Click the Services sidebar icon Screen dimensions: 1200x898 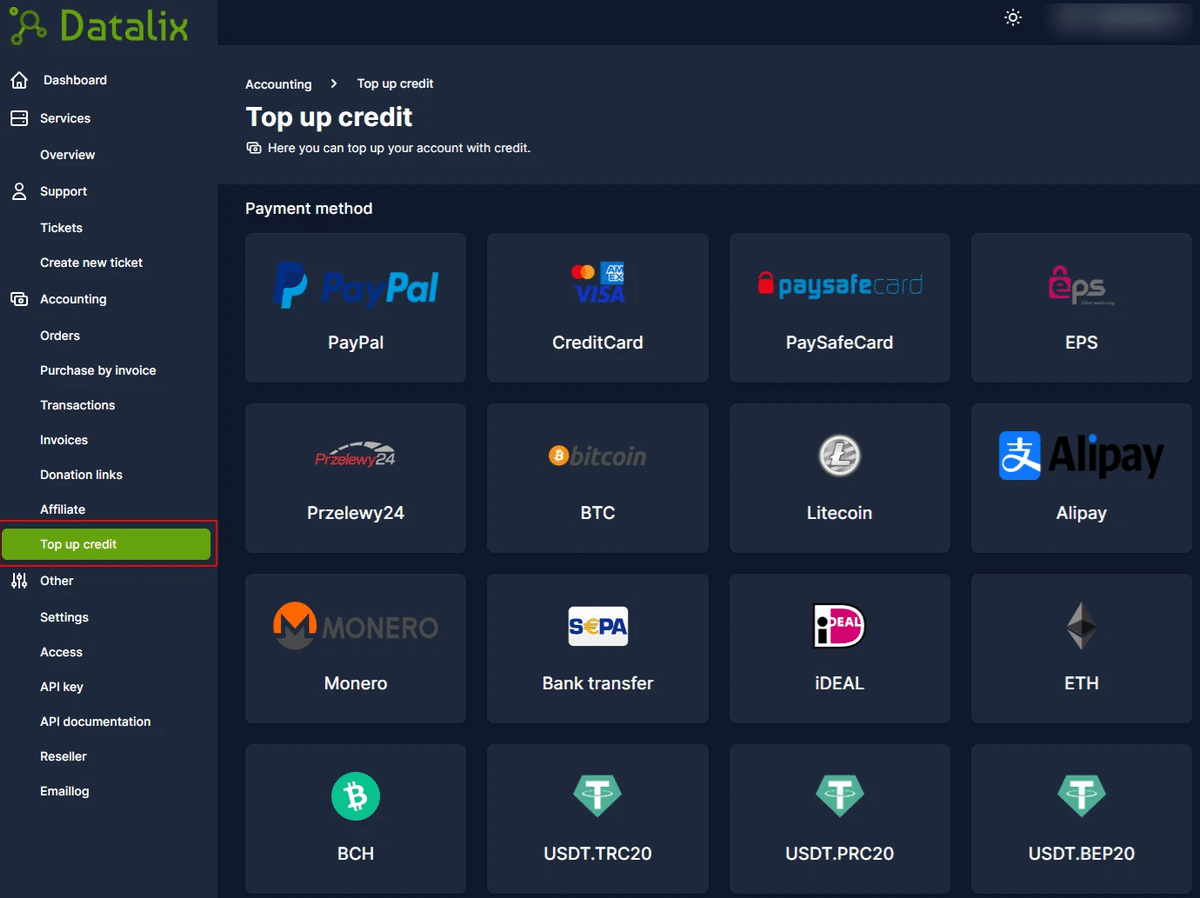coord(19,117)
